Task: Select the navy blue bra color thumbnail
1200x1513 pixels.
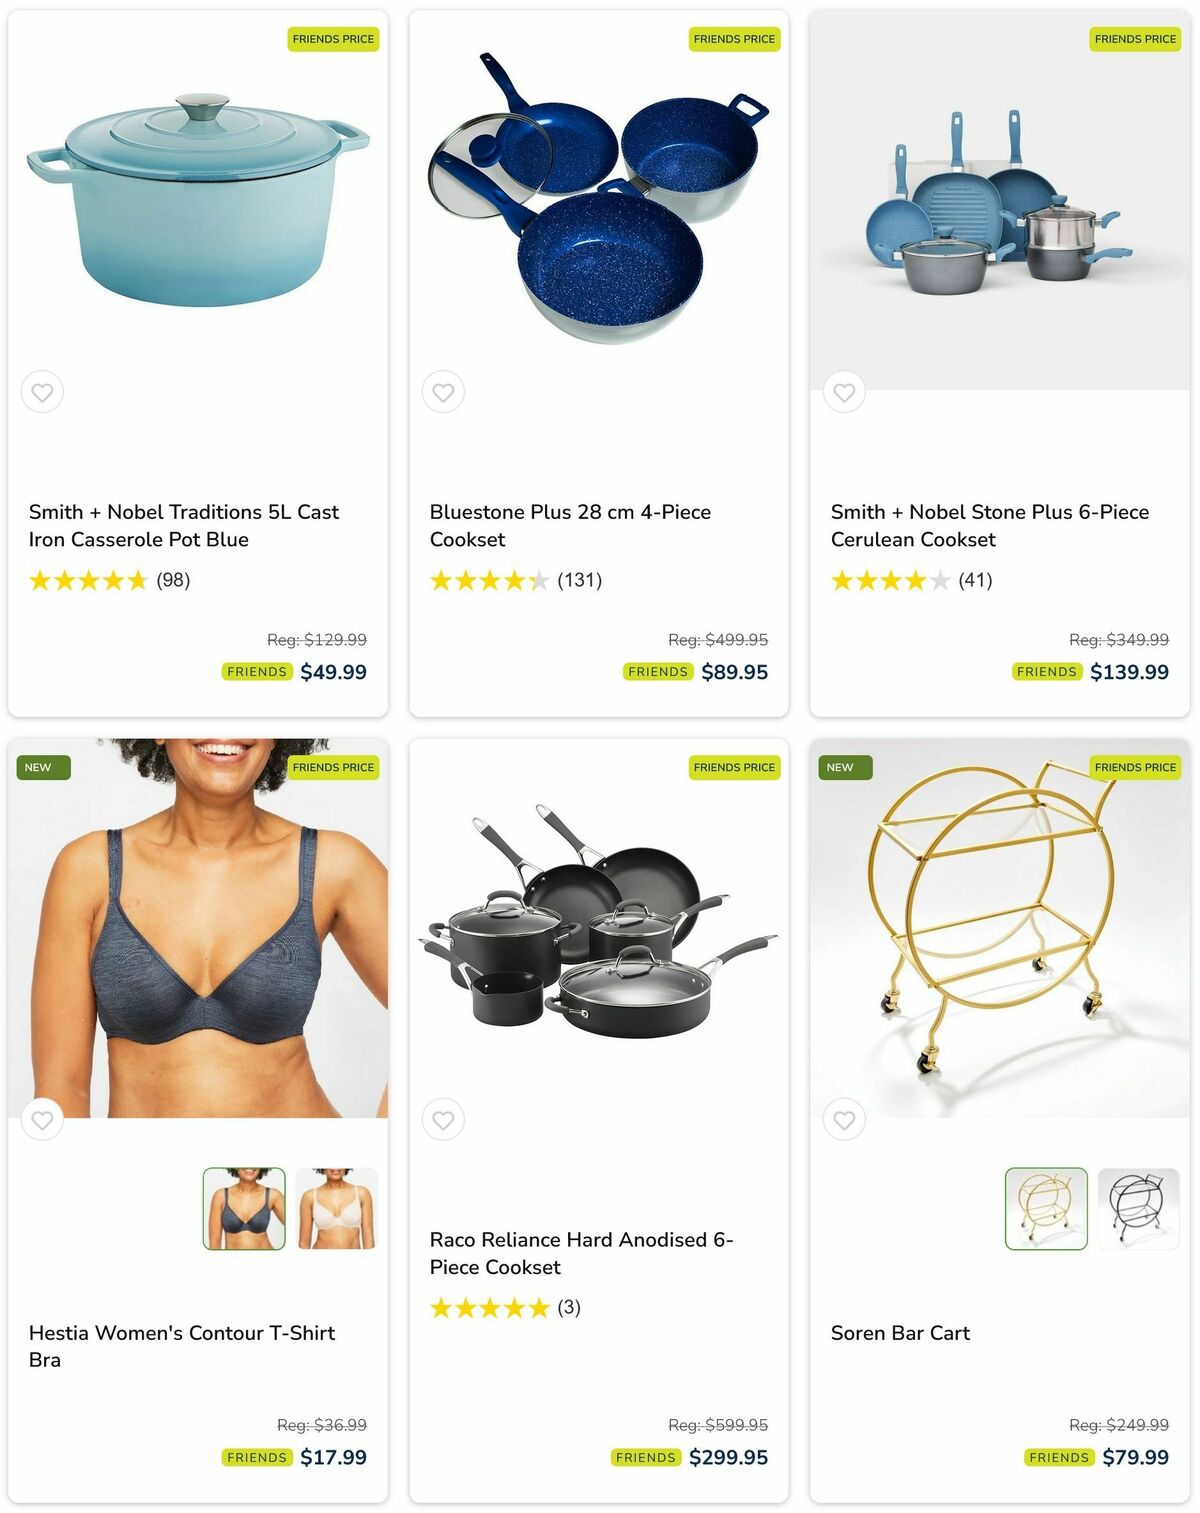Action: (x=244, y=1209)
